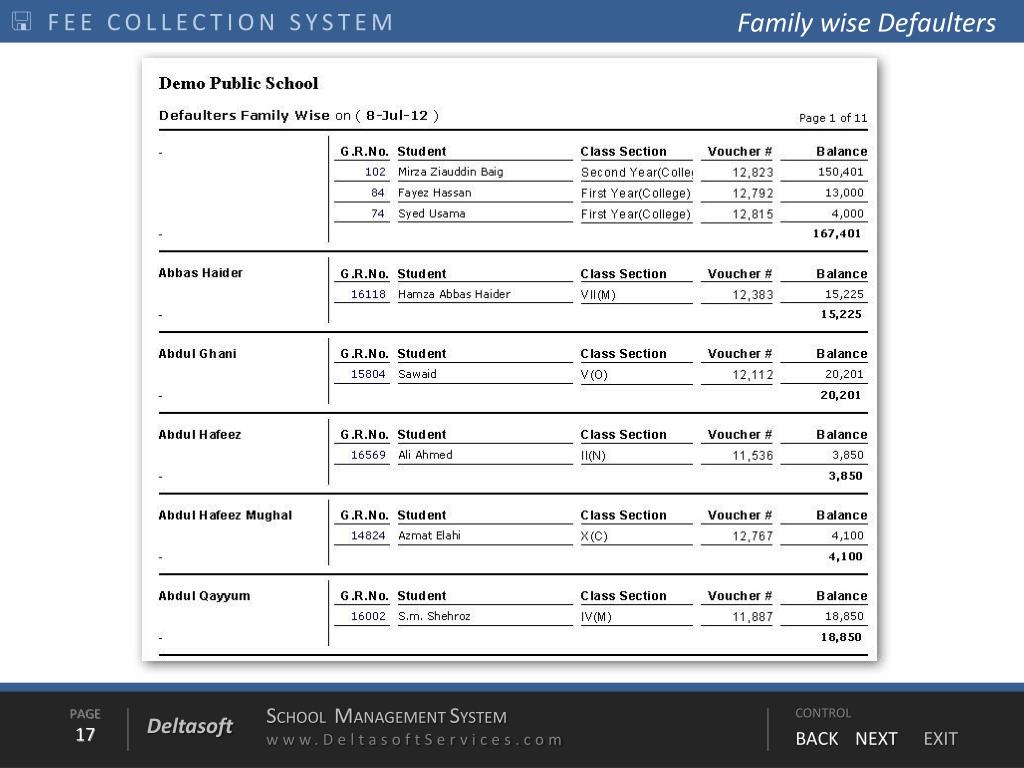Select student Ali Ahmed
1024x768 pixels.
(x=425, y=455)
